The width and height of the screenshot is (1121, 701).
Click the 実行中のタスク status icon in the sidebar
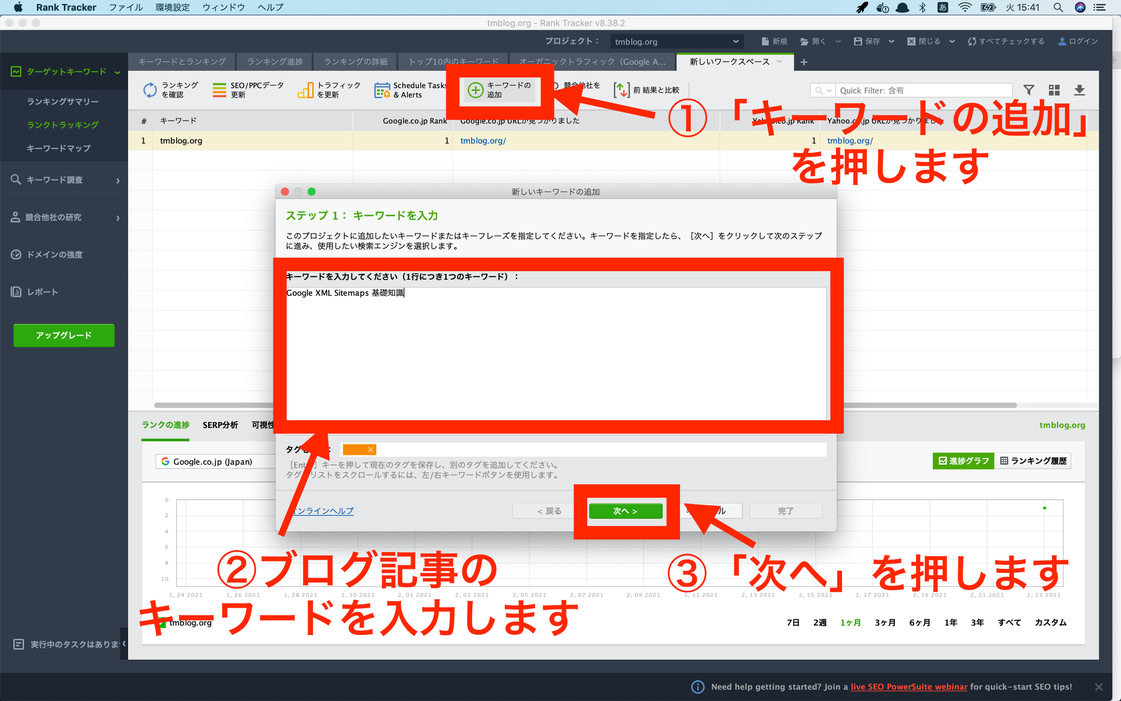click(x=19, y=644)
